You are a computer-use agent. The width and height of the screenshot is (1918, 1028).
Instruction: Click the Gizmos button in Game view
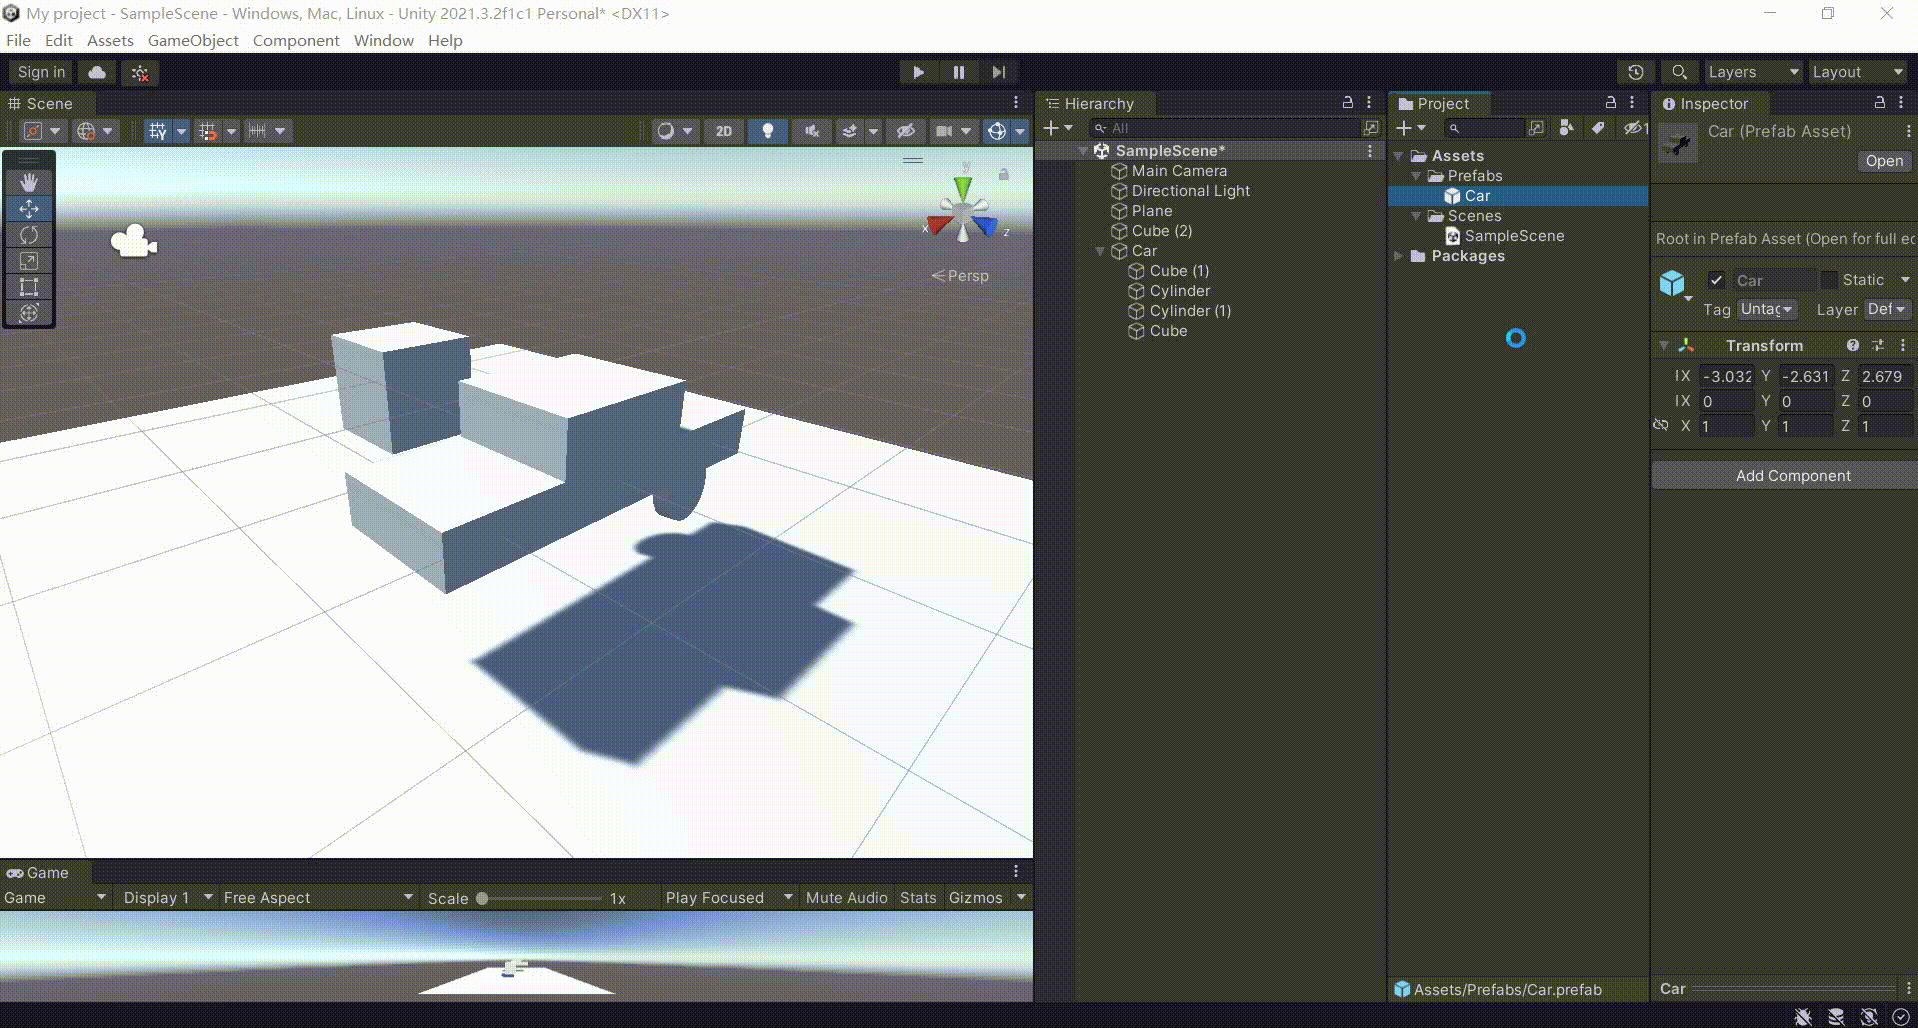tap(975, 897)
